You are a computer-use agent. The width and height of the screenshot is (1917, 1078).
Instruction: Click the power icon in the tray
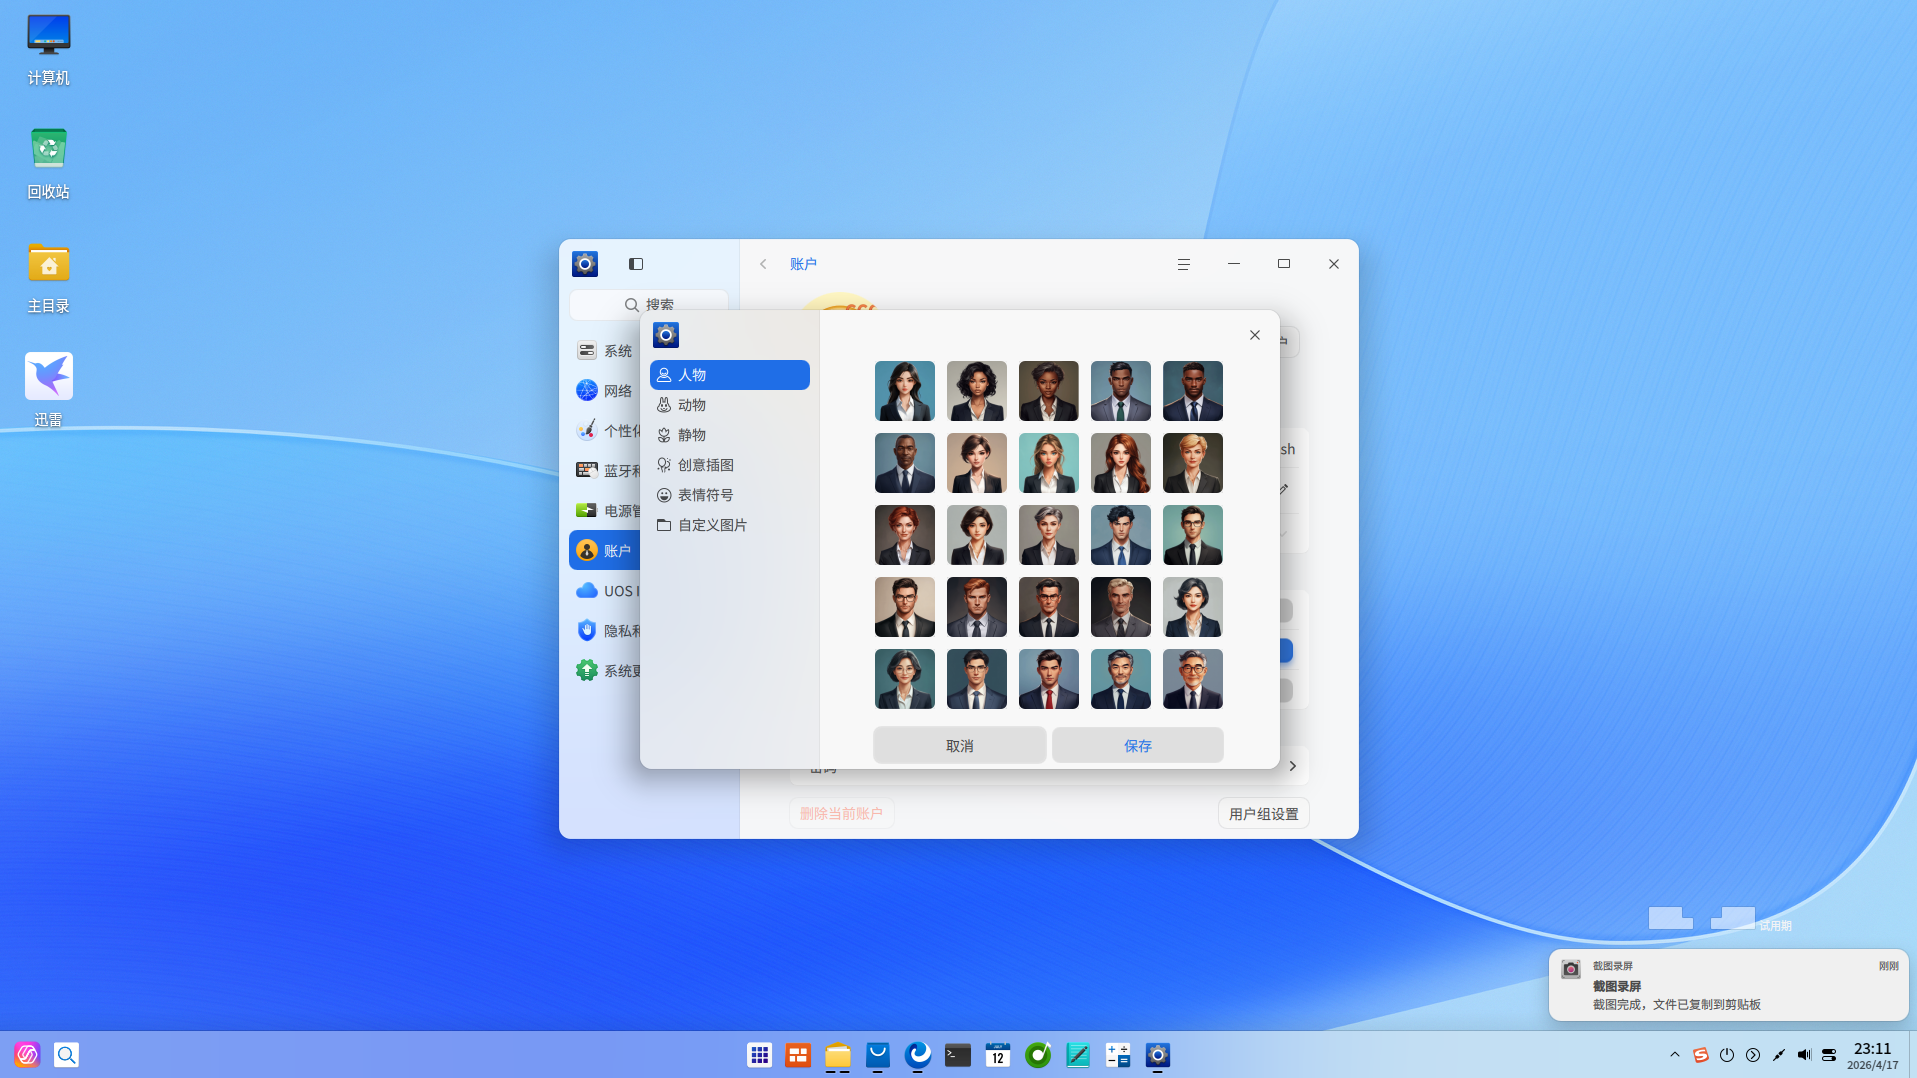[1727, 1055]
